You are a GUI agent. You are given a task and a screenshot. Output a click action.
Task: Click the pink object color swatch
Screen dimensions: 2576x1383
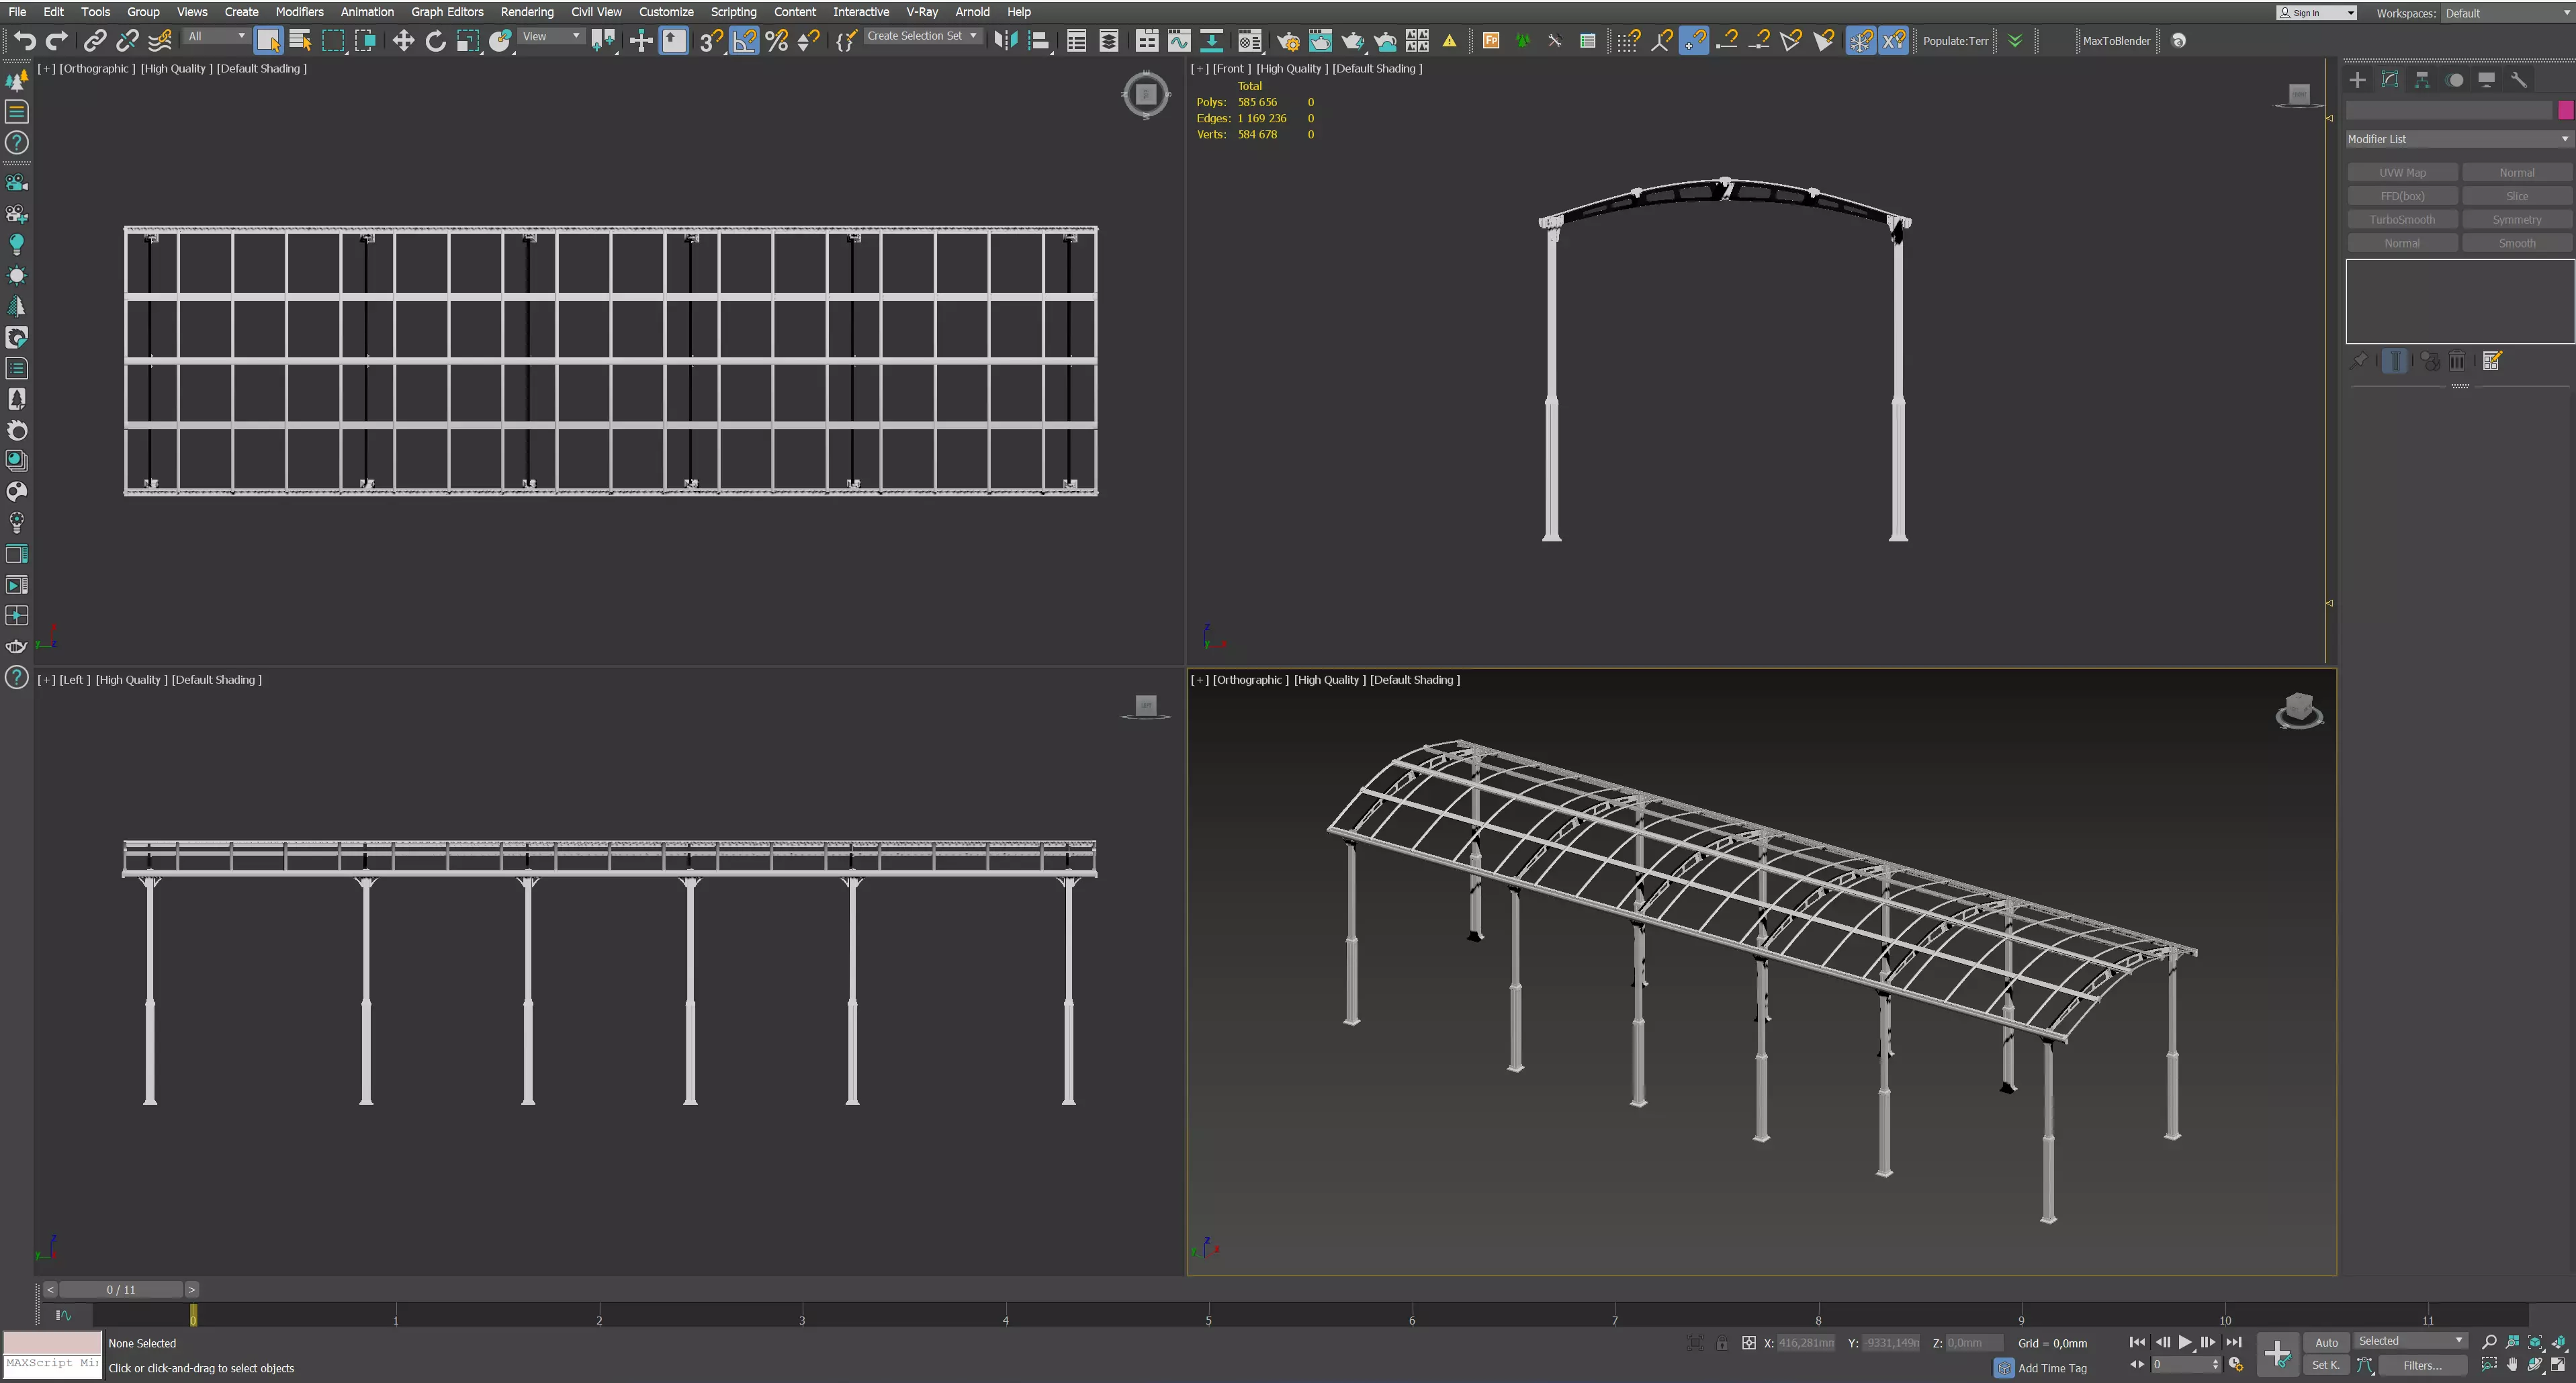[x=2565, y=110]
